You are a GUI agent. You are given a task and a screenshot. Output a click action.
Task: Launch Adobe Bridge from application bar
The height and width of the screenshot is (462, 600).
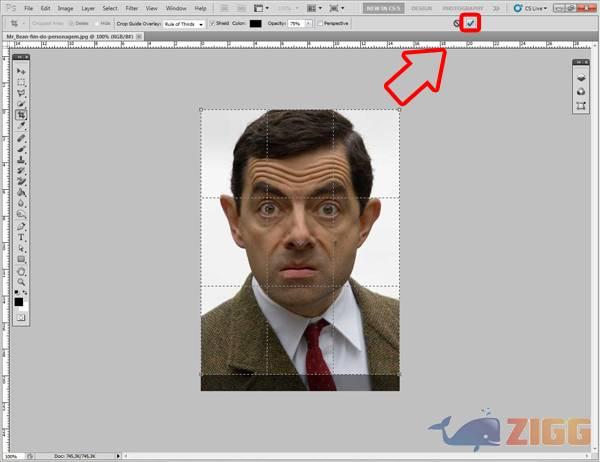(x=225, y=8)
